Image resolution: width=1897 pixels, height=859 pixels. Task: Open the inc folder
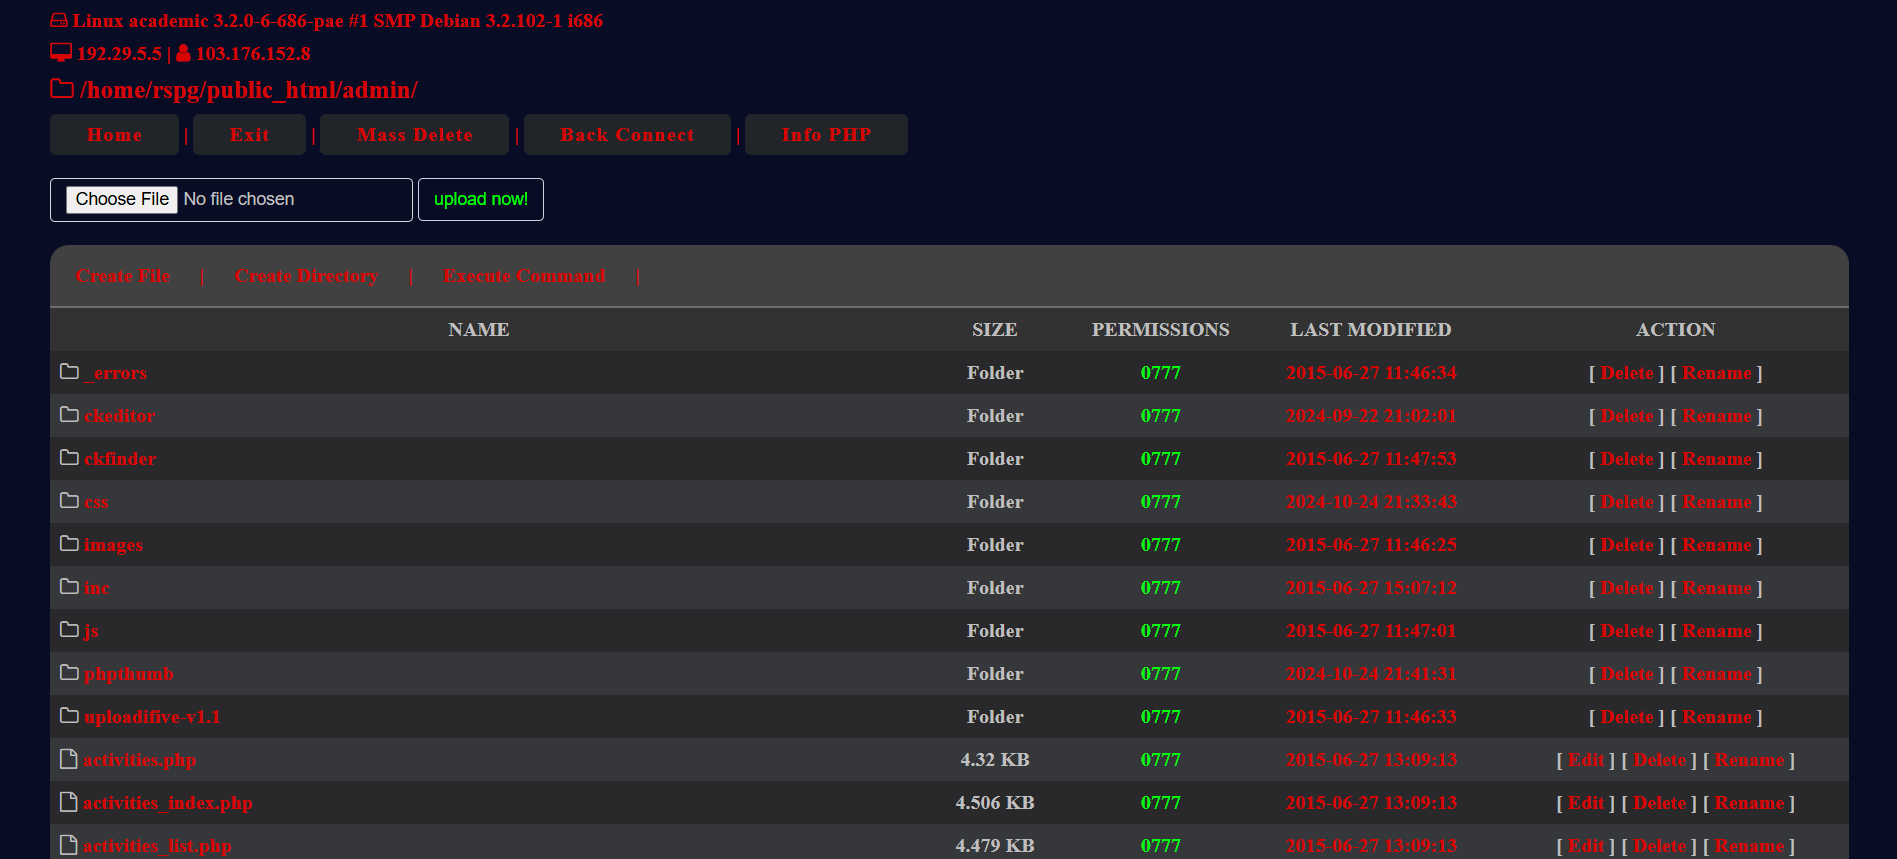pyautogui.click(x=97, y=588)
